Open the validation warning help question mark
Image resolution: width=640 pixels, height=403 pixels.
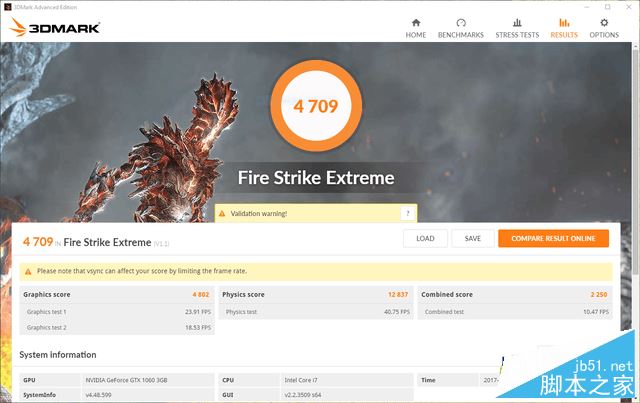[407, 213]
